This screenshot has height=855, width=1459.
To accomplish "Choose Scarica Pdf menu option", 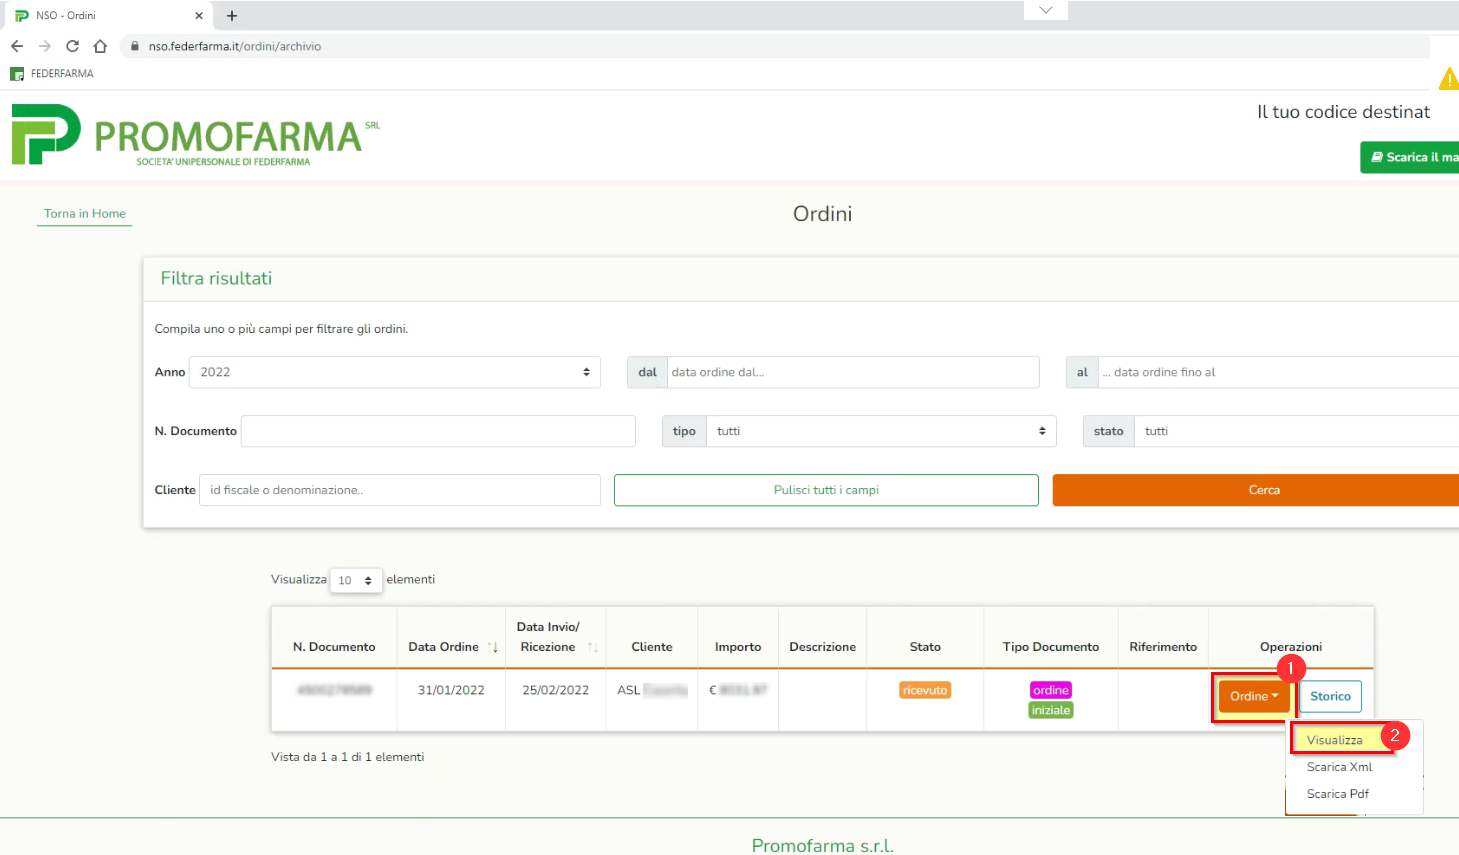I will coord(1337,794).
